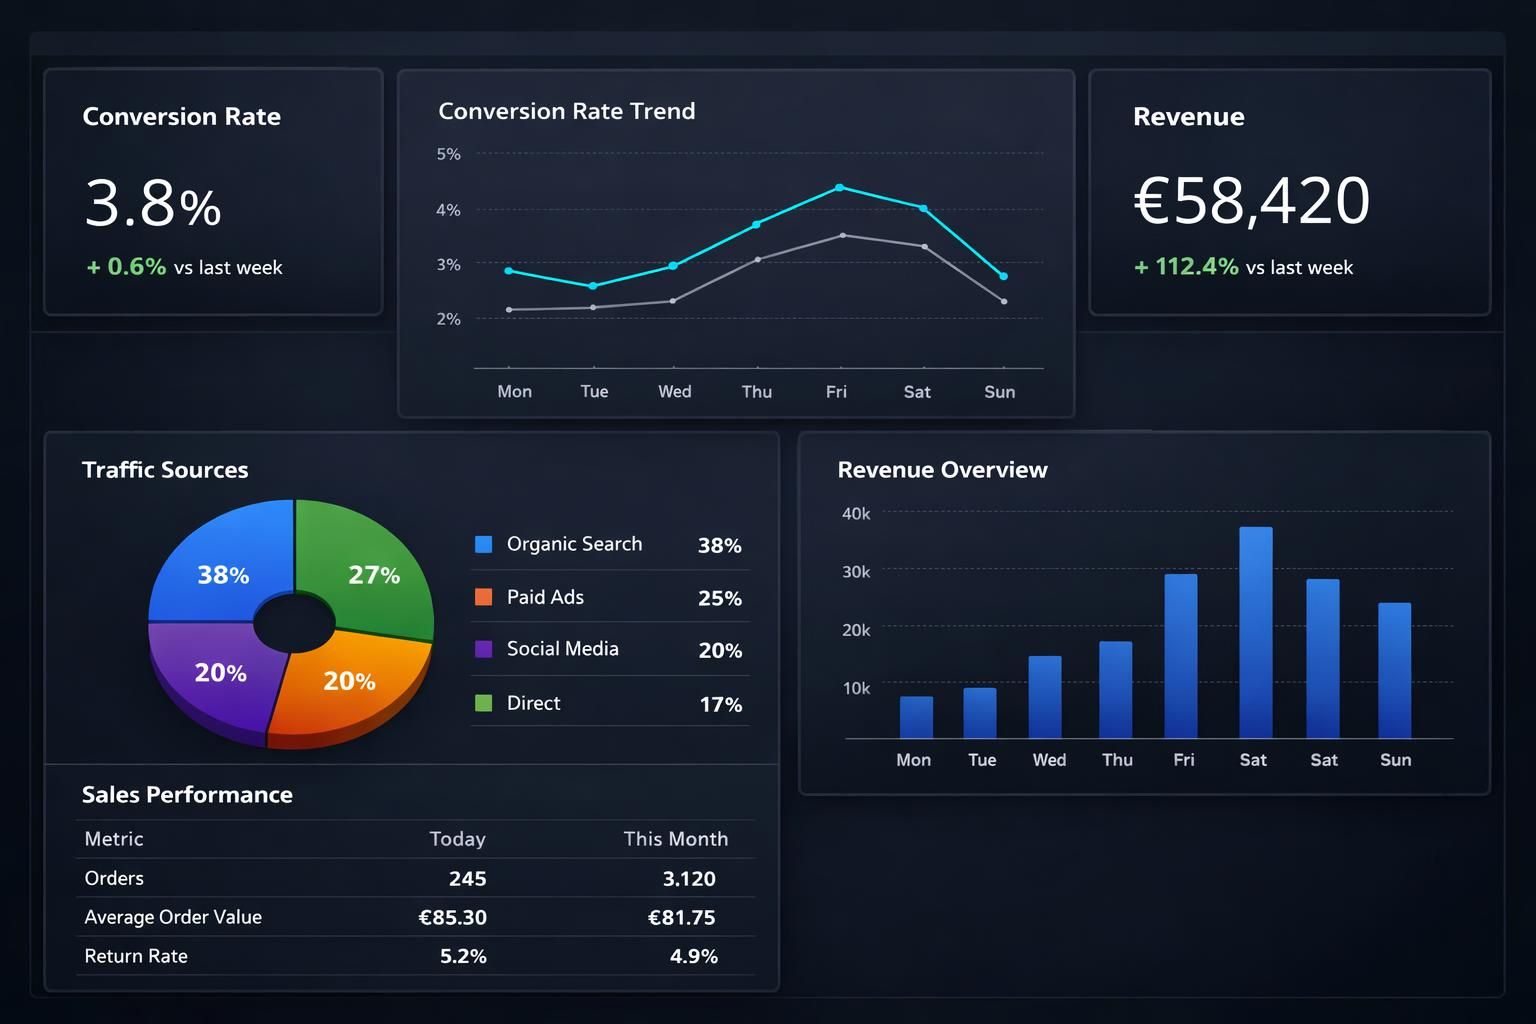The height and width of the screenshot is (1024, 1536).
Task: Click the Sun label on the trend chart axis
Action: pos(999,391)
